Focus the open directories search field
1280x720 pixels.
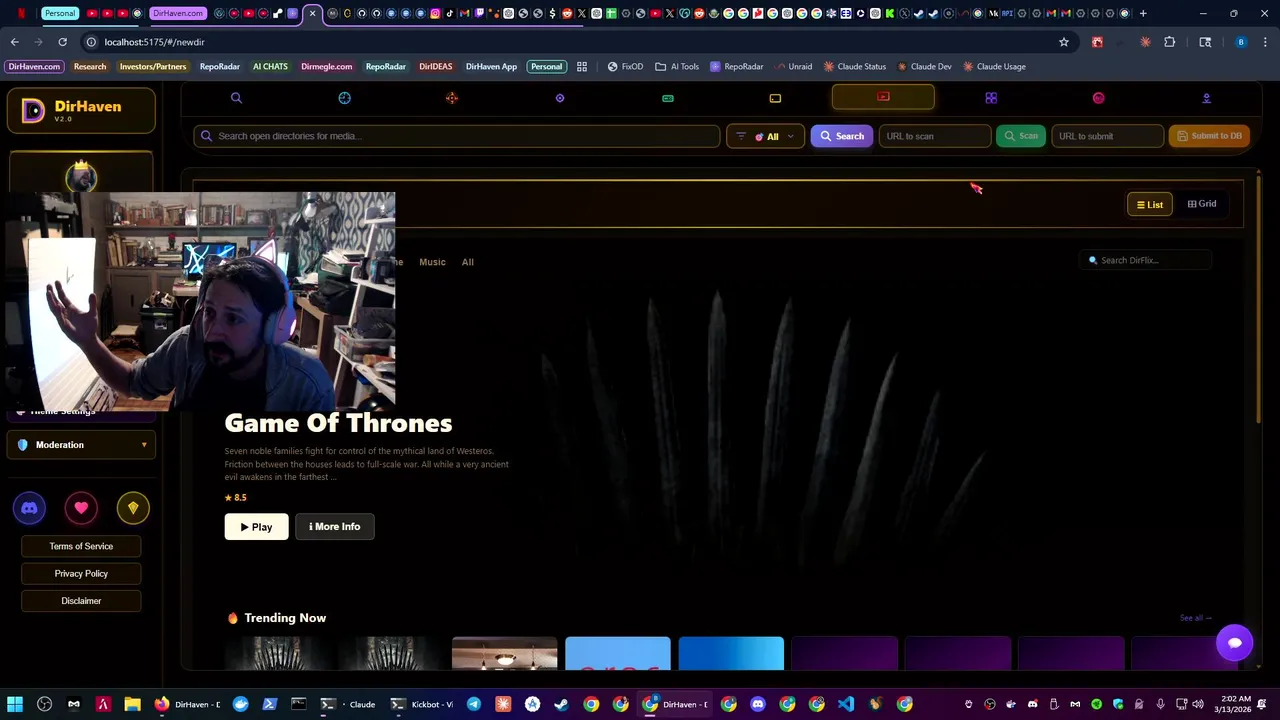tap(457, 136)
